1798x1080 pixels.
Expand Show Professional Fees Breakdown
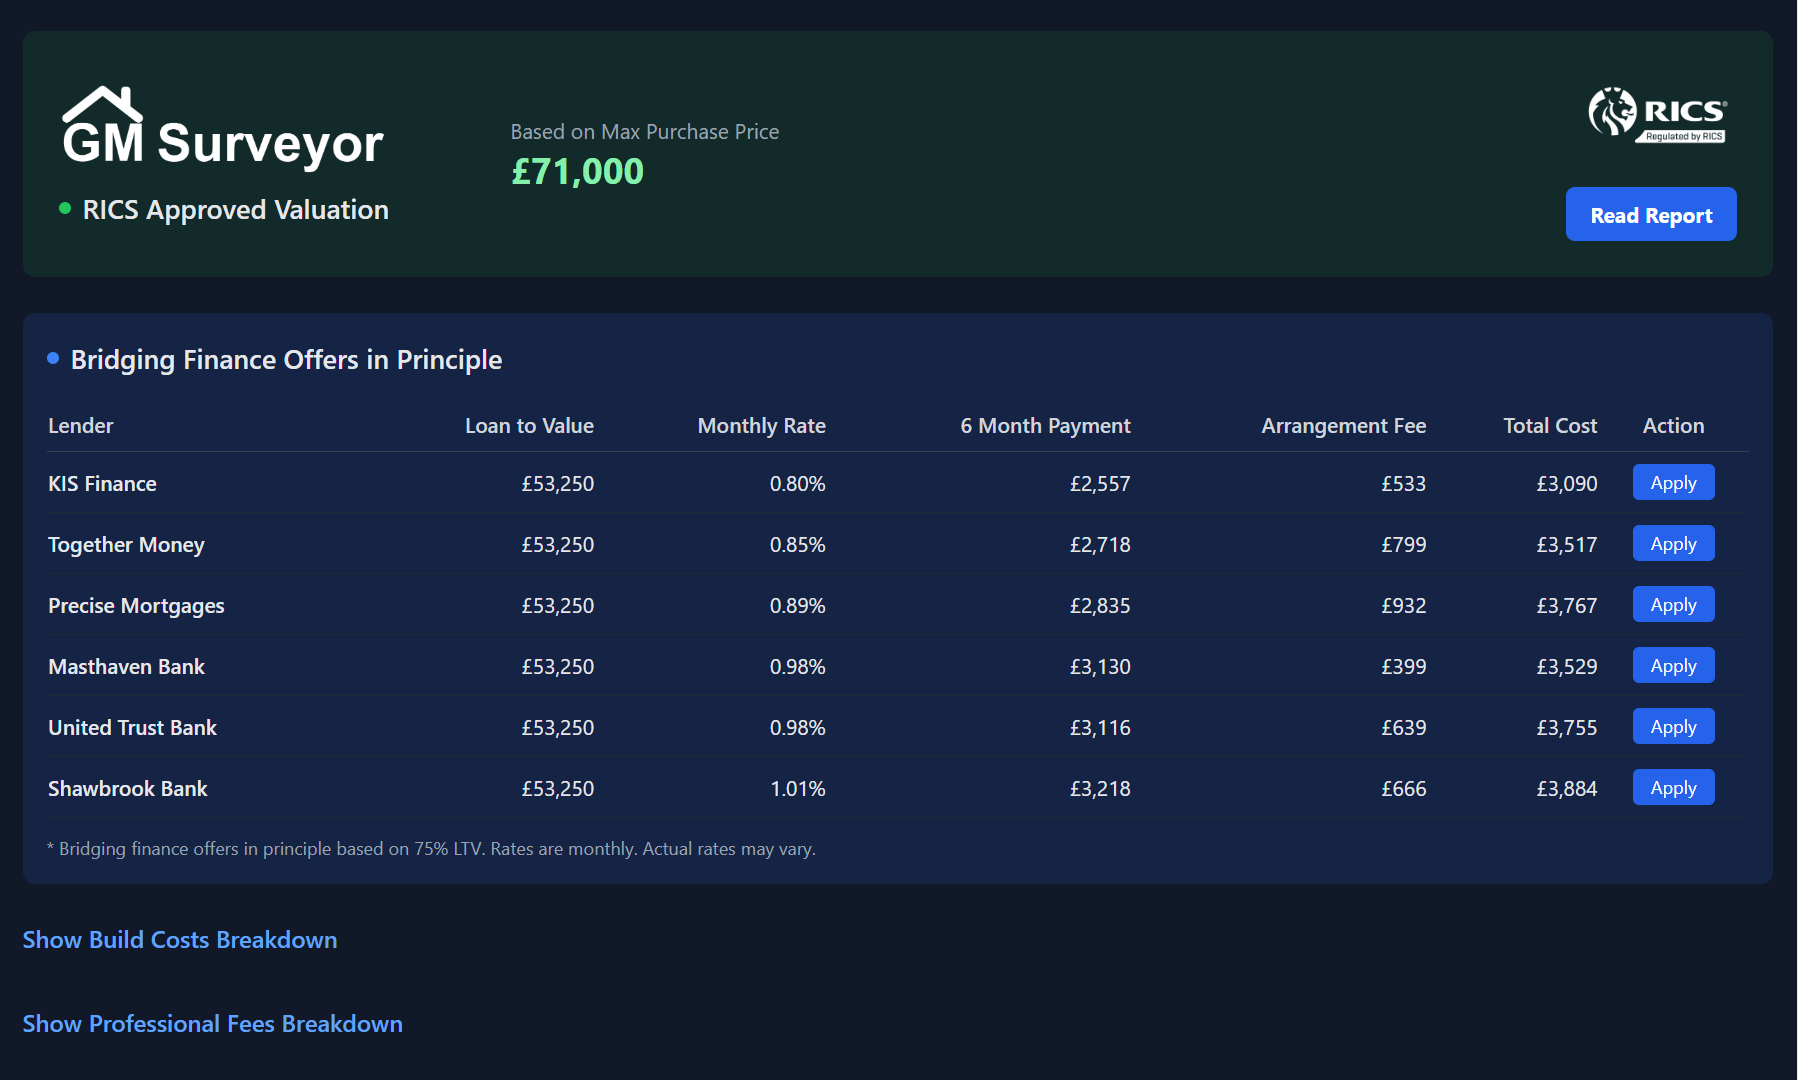pos(213,1024)
